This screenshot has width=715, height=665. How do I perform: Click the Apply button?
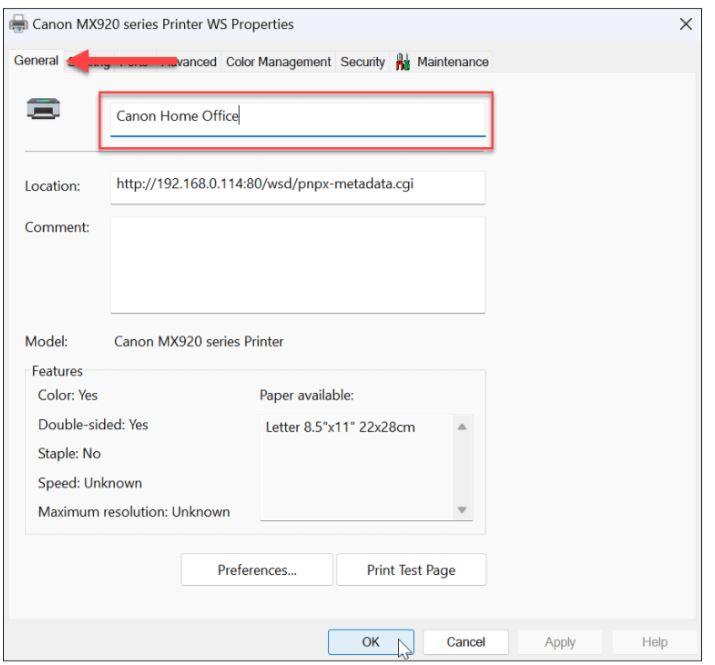point(560,642)
